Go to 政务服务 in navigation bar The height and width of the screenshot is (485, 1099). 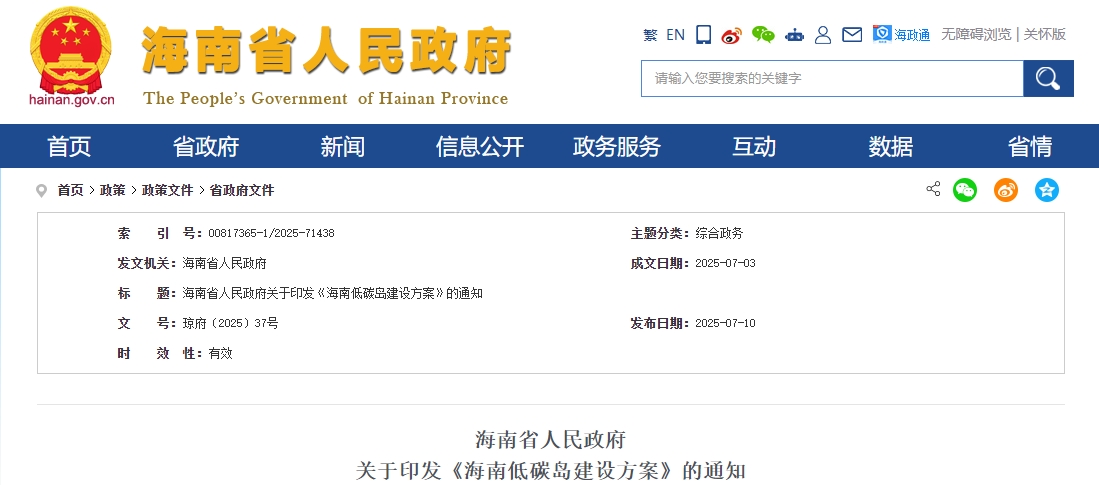[x=617, y=147]
